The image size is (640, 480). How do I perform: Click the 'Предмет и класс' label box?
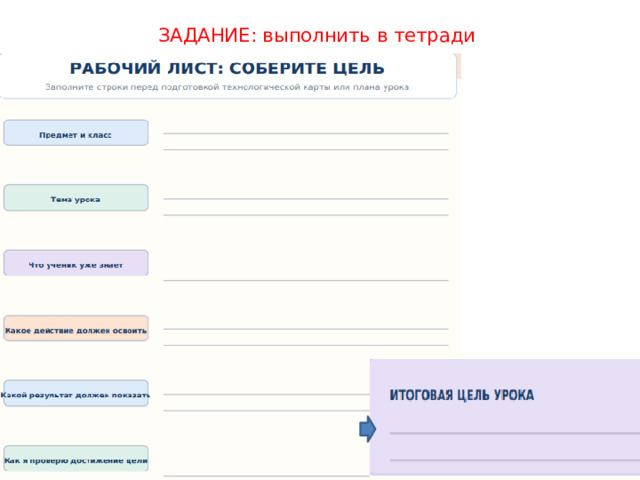(x=76, y=133)
